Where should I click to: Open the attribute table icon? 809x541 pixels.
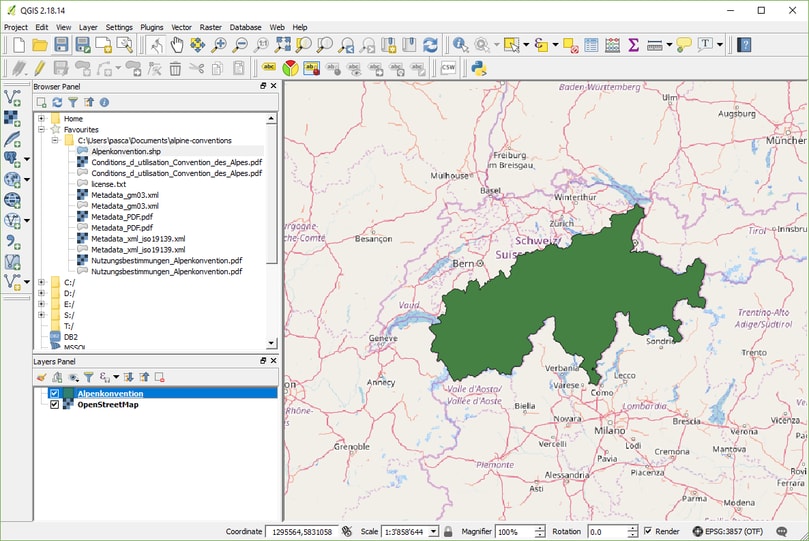click(591, 45)
